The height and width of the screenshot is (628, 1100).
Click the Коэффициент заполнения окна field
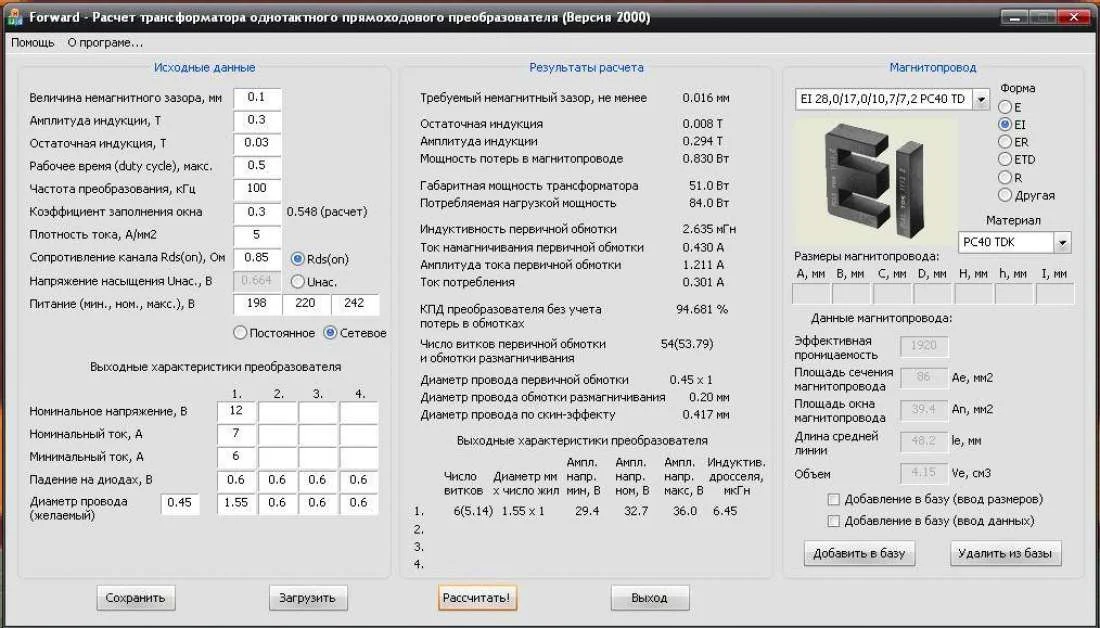click(257, 212)
